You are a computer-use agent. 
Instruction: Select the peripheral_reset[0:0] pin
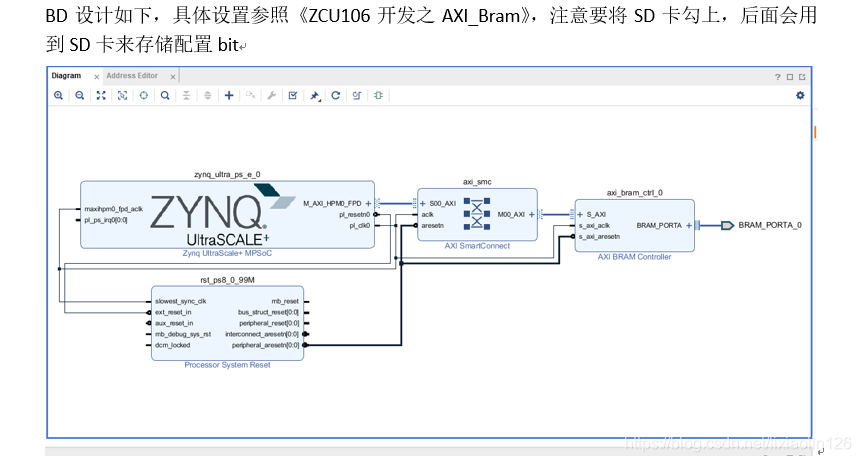[x=269, y=323]
